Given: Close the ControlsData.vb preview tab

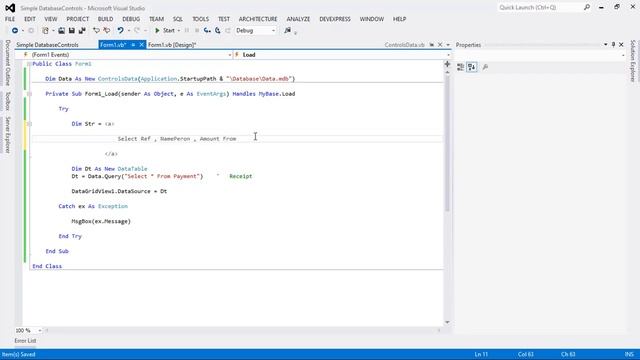Looking at the screenshot, I should (440, 45).
